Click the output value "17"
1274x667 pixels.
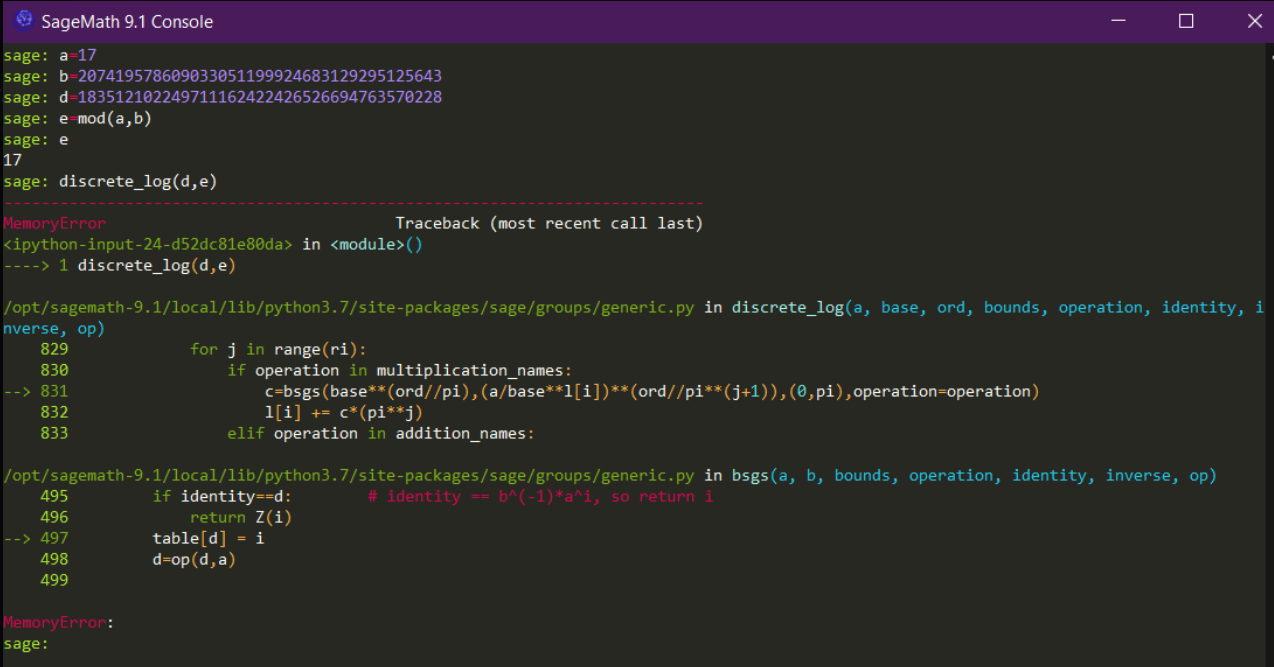click(13, 160)
